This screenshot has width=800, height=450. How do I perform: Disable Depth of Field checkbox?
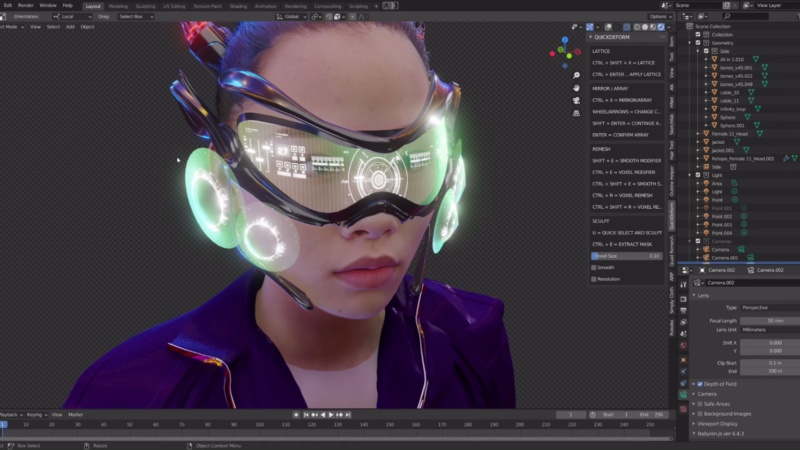[x=700, y=384]
